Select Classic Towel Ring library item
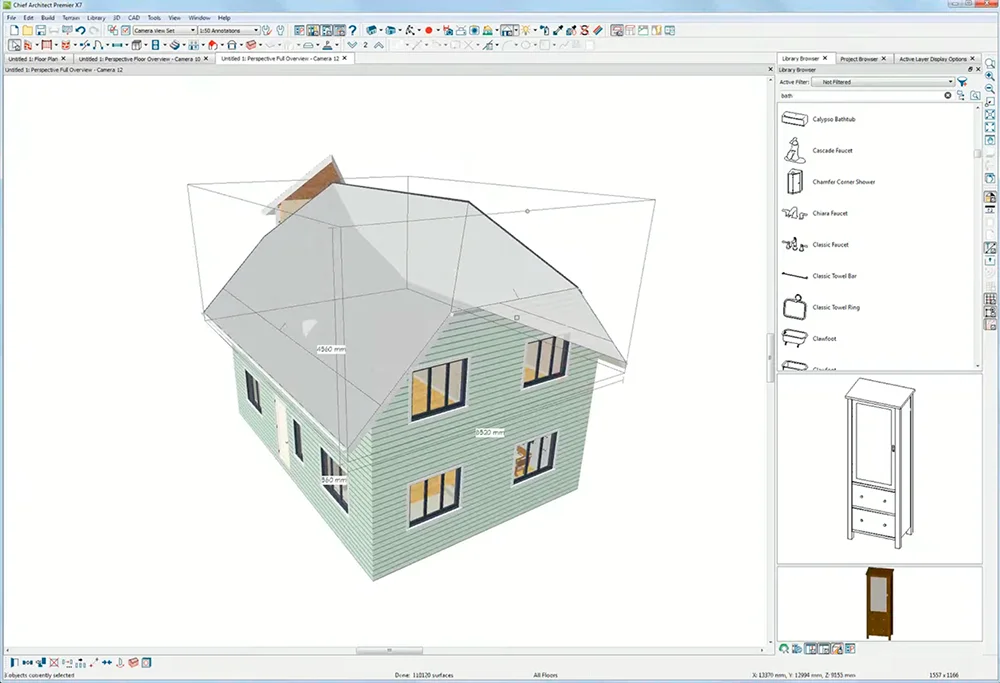Image resolution: width=1000 pixels, height=683 pixels. 835,307
